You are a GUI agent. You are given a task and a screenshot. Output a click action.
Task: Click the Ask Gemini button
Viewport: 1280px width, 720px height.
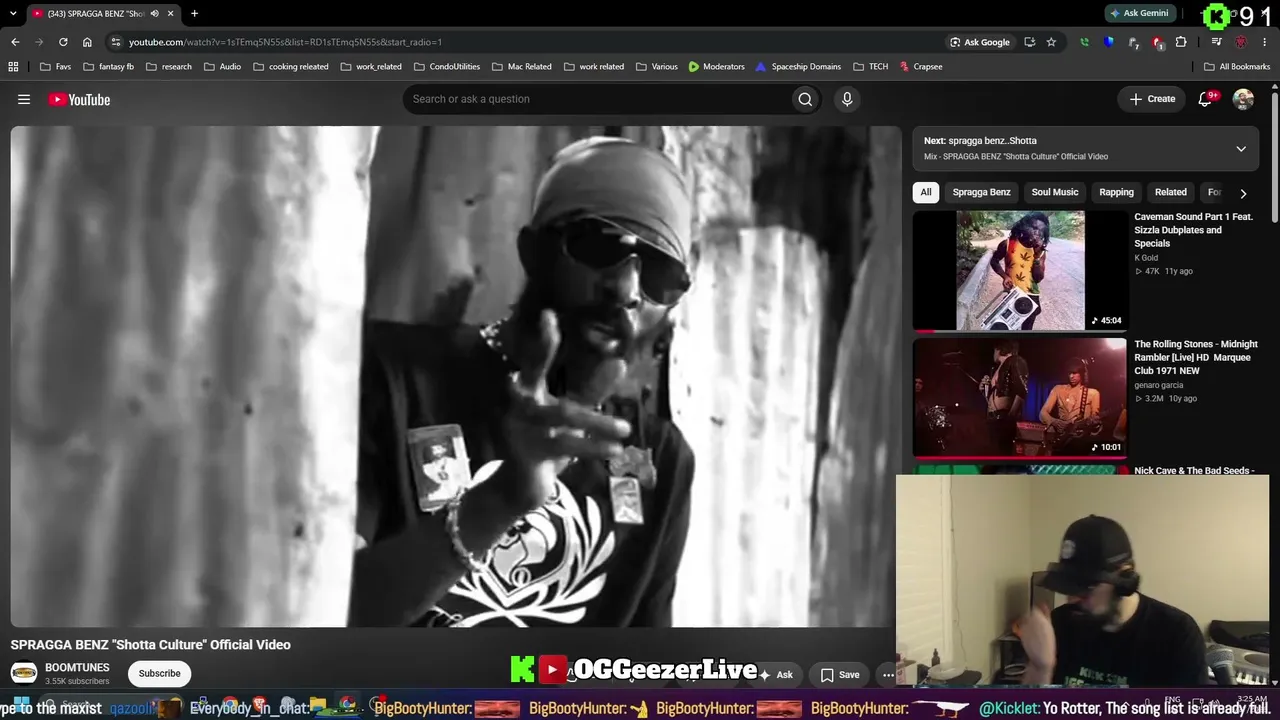1139,14
